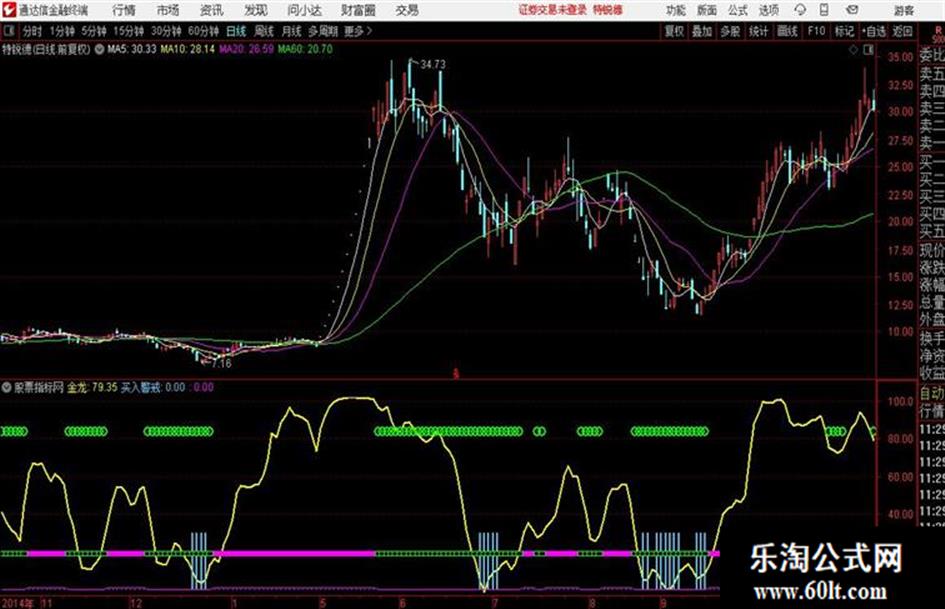The width and height of the screenshot is (945, 609).
Task: Switch to the 1分钟 period tab
Action: point(62,31)
